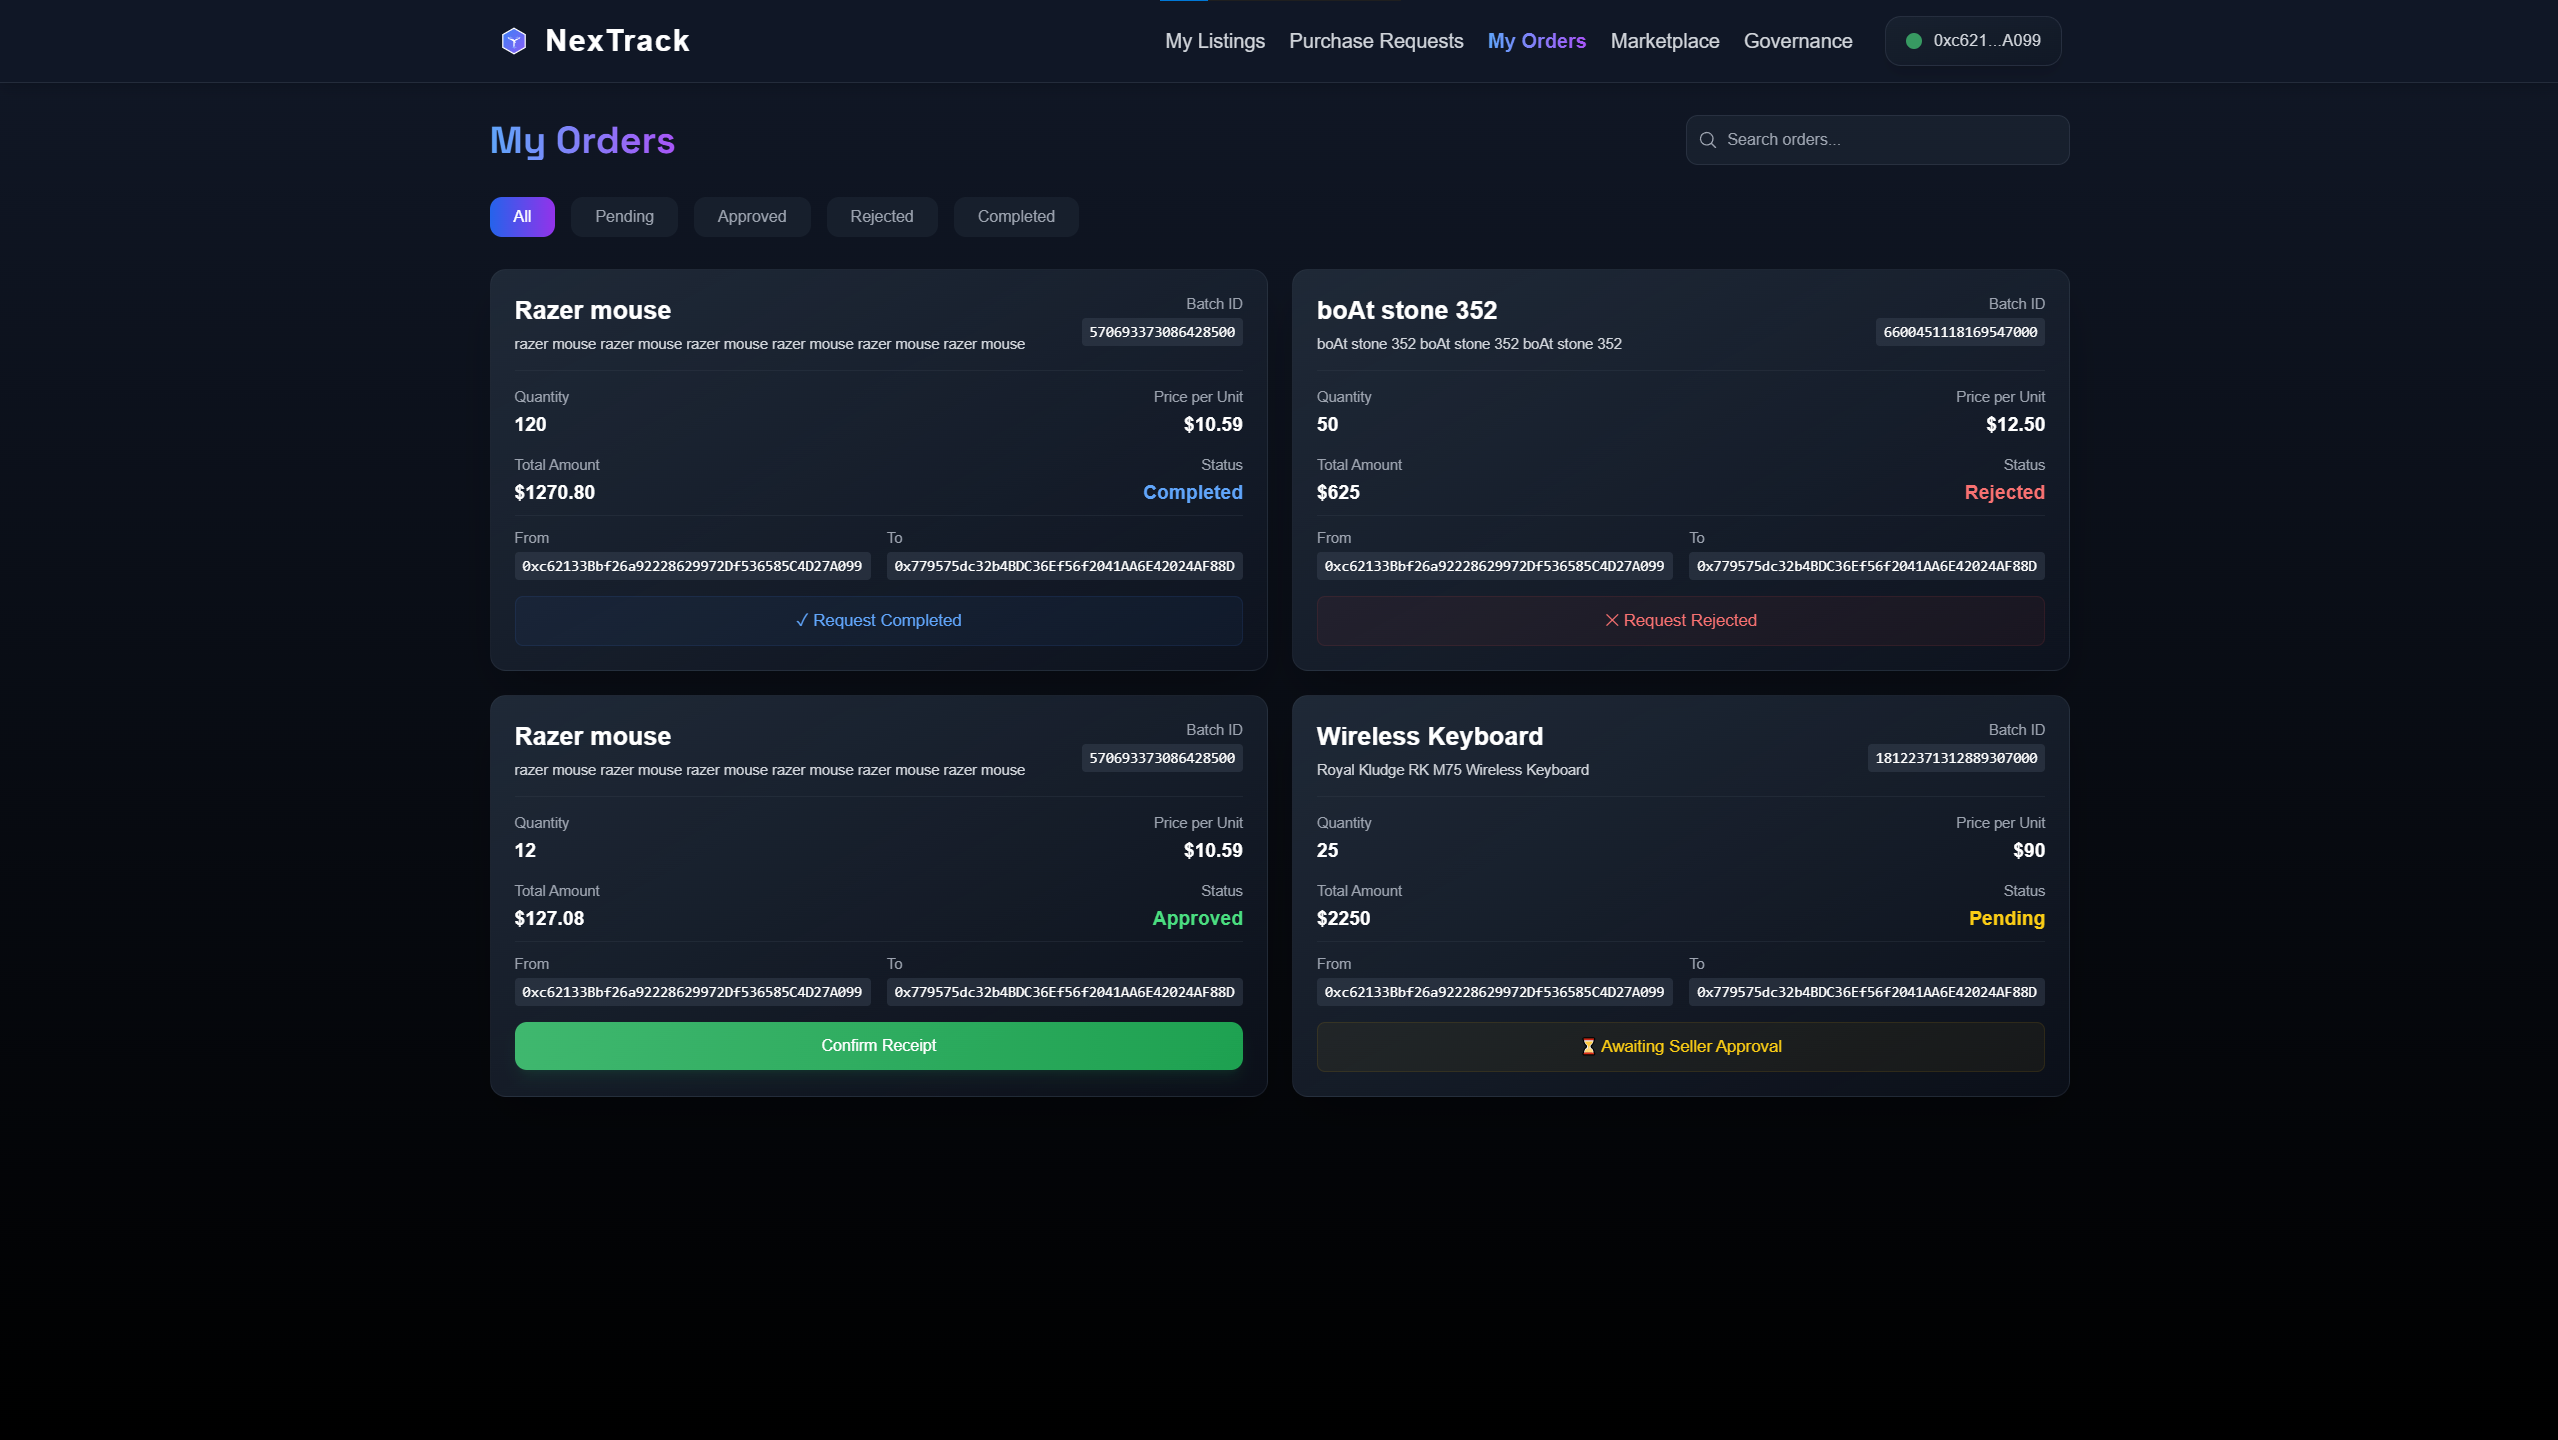Focus the Search orders field

point(1890,140)
